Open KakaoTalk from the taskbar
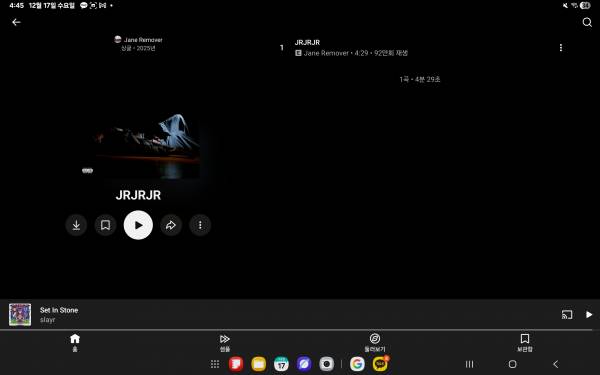The height and width of the screenshot is (375, 600). (x=380, y=364)
